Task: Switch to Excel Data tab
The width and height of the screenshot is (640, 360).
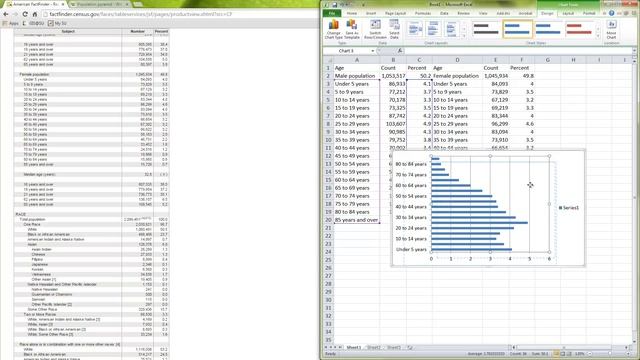Action: (x=444, y=13)
